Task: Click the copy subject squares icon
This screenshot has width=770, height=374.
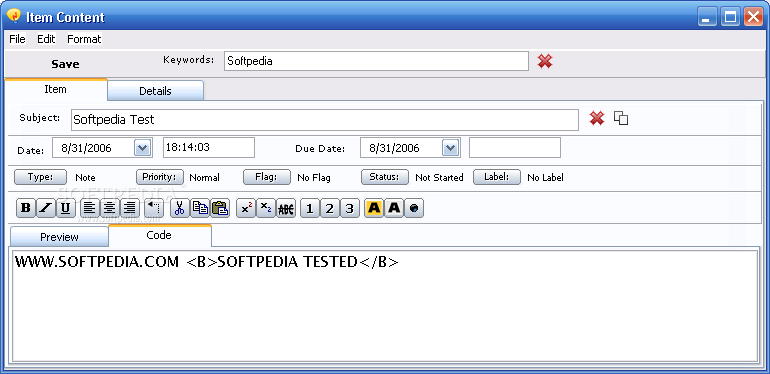Action: tap(621, 118)
